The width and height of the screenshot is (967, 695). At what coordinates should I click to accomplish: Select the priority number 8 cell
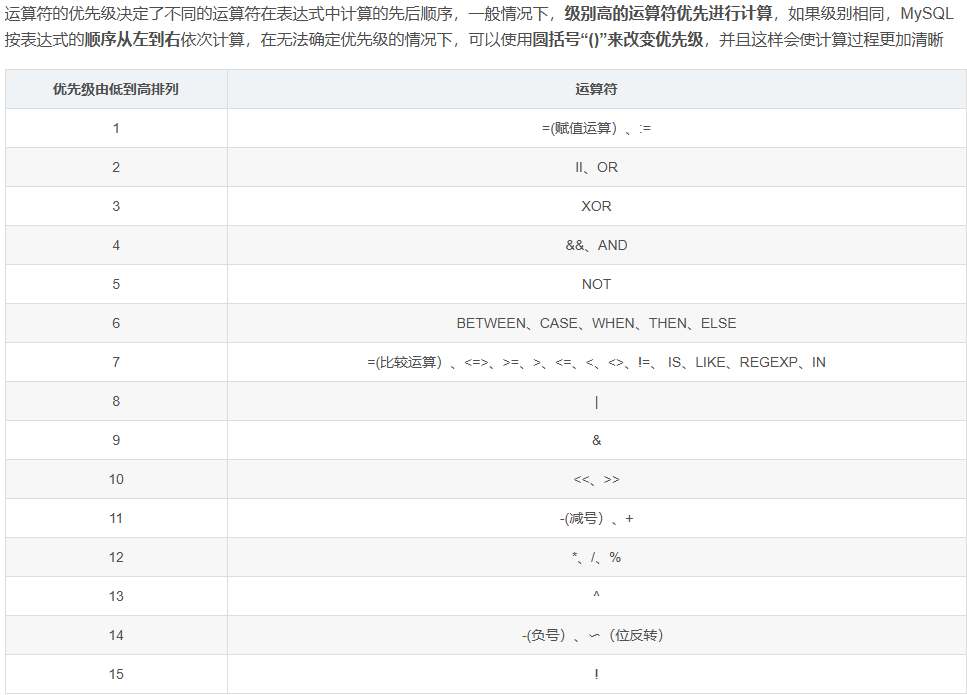click(116, 401)
